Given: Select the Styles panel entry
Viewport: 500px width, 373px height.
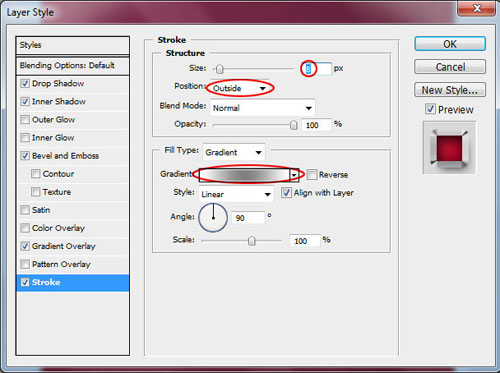Looking at the screenshot, I should pos(73,45).
